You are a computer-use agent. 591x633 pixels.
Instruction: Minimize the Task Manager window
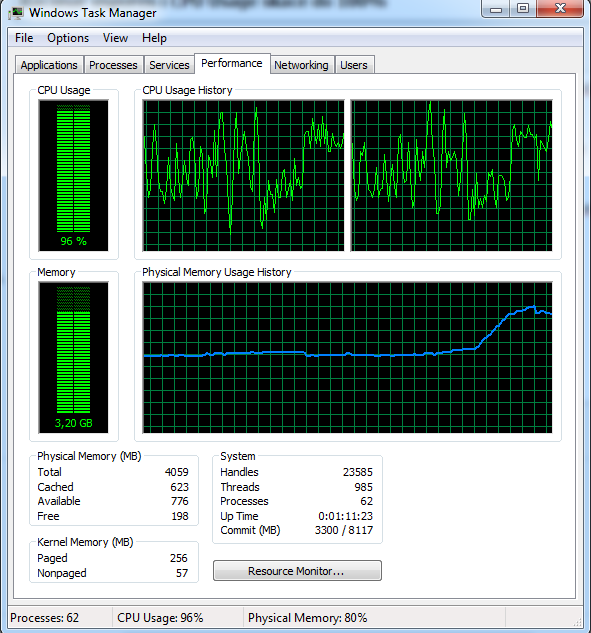[496, 8]
